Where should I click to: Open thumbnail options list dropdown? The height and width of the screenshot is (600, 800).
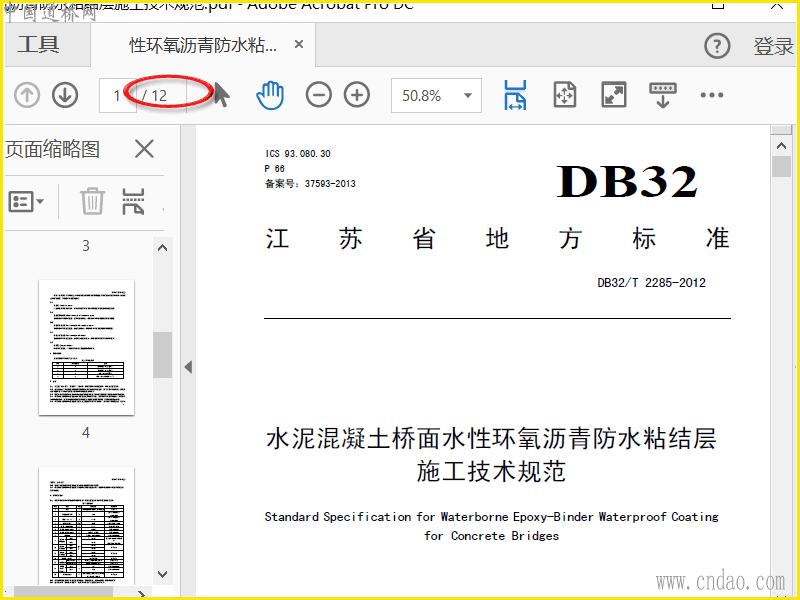tap(26, 202)
